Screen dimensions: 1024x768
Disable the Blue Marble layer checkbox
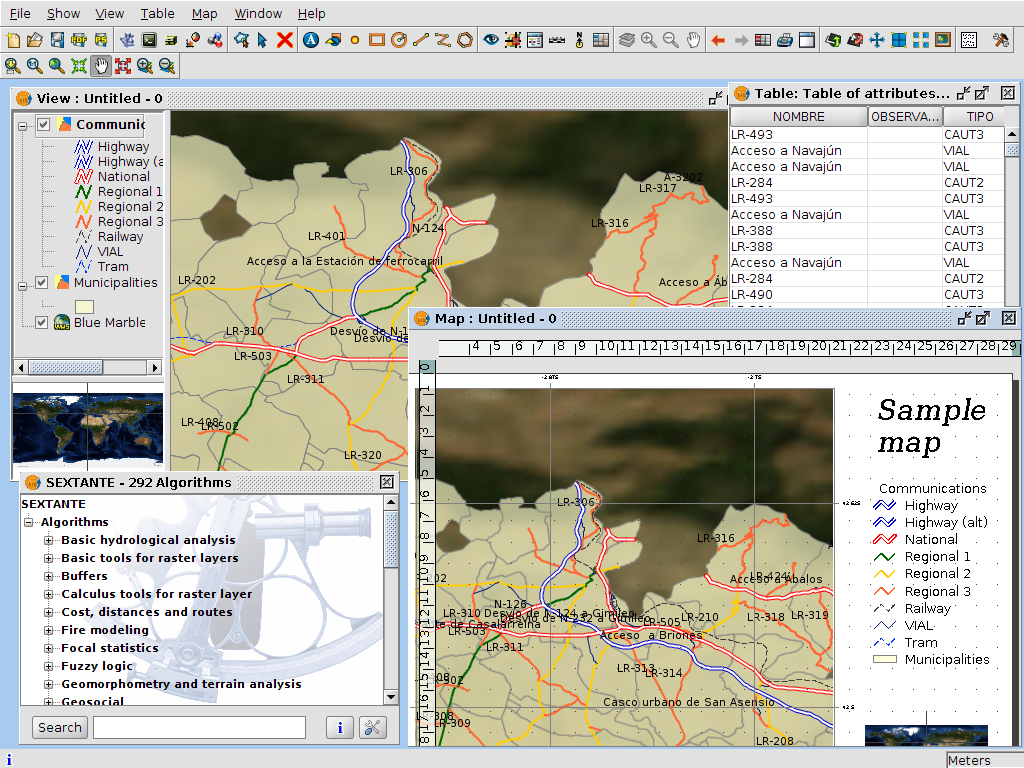click(x=41, y=322)
